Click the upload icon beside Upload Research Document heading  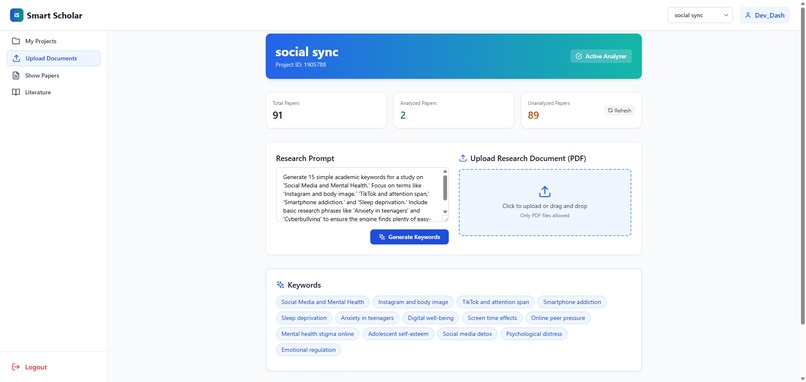pos(463,158)
